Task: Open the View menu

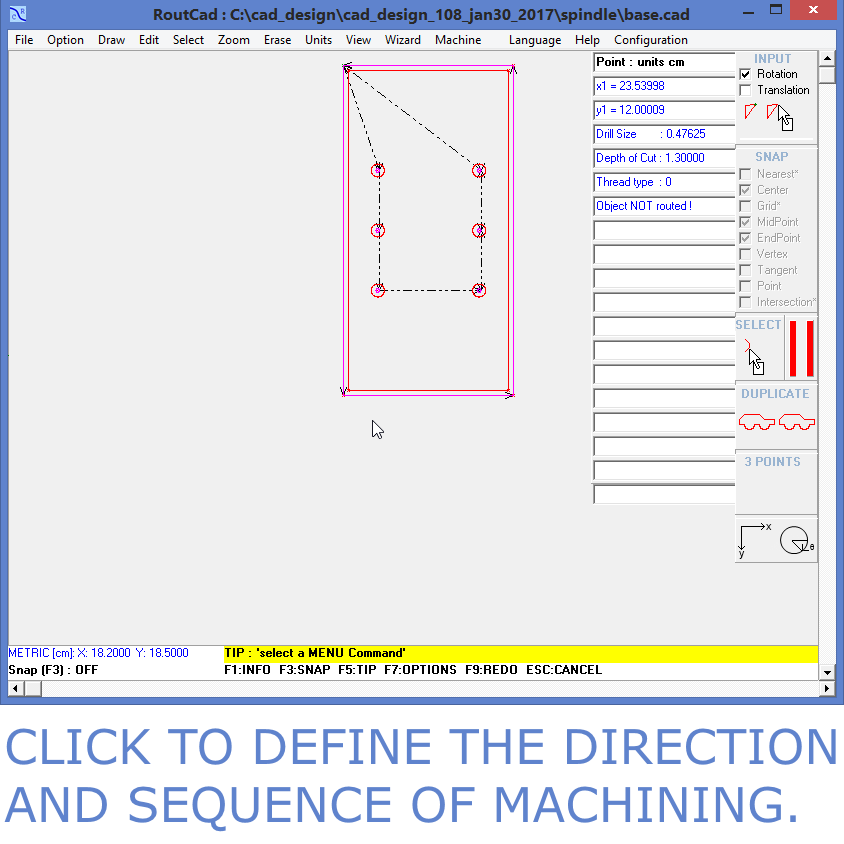Action: coord(358,40)
